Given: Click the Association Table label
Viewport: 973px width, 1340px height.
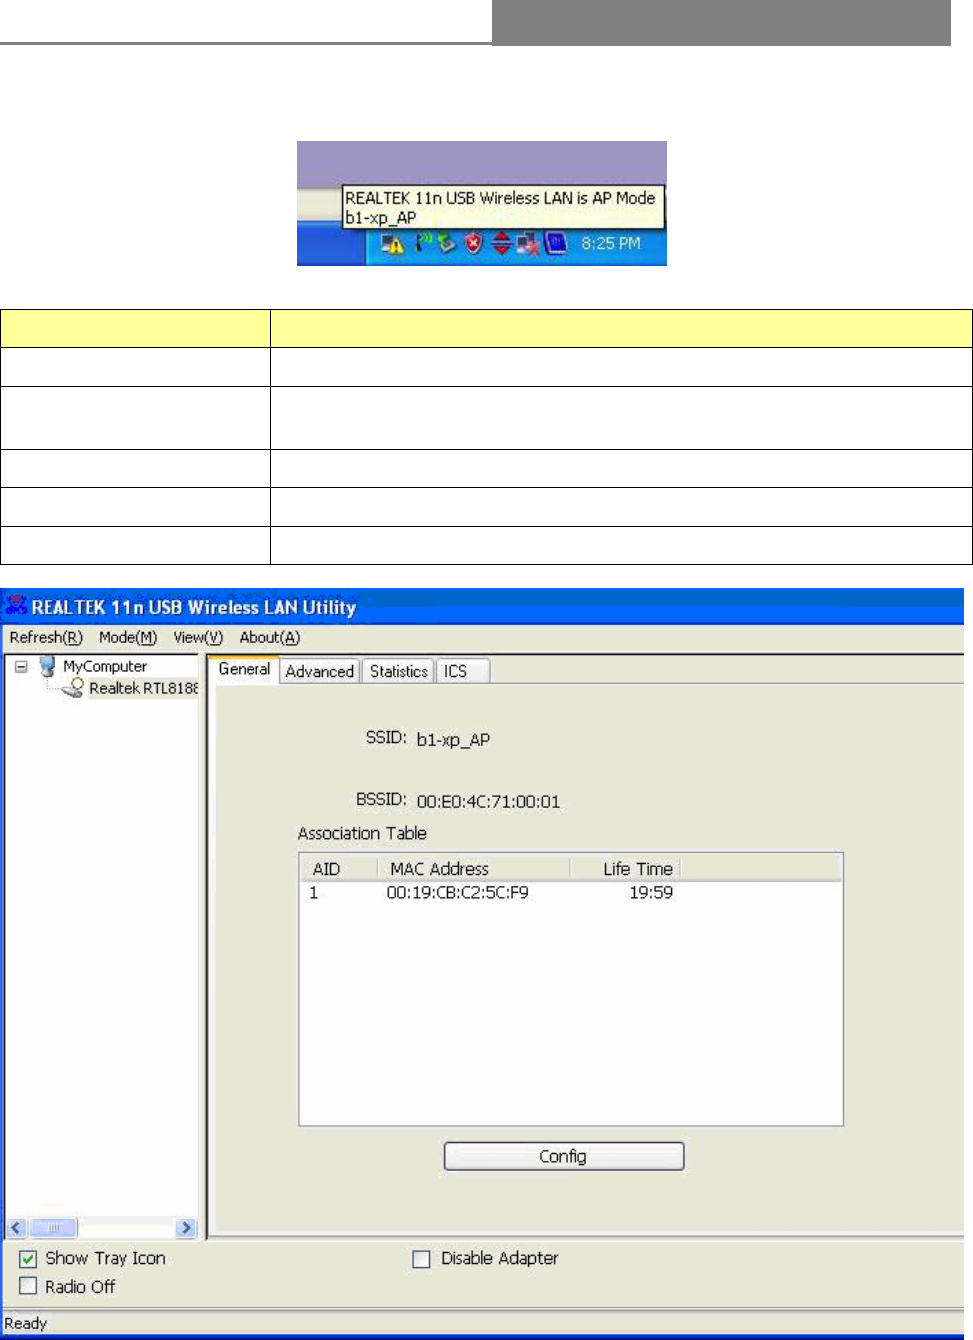Looking at the screenshot, I should click(362, 833).
